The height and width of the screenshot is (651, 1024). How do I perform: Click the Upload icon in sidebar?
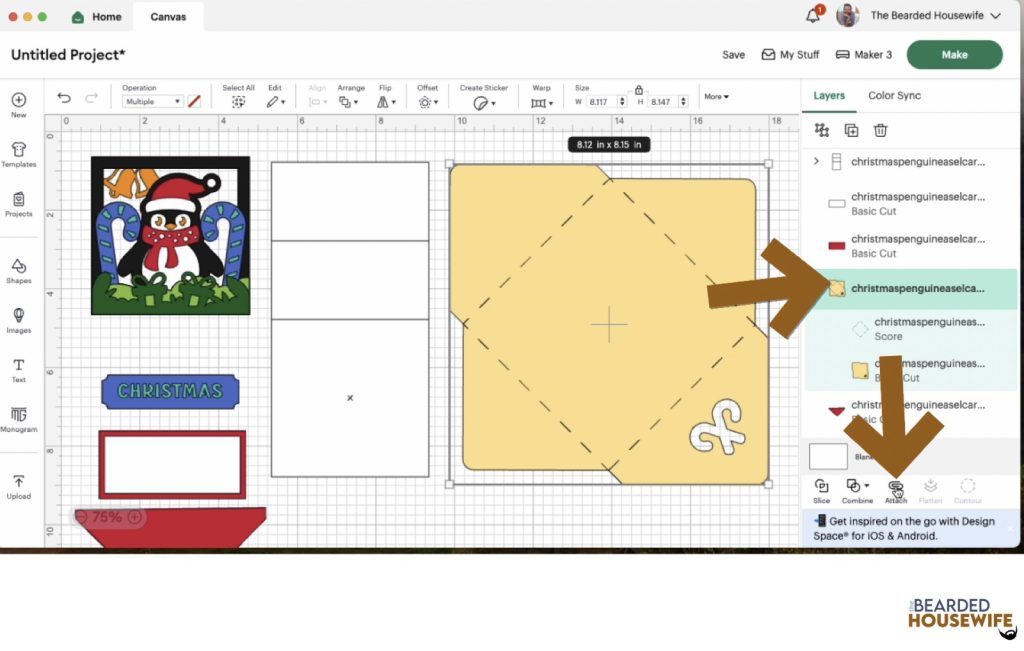(x=18, y=485)
